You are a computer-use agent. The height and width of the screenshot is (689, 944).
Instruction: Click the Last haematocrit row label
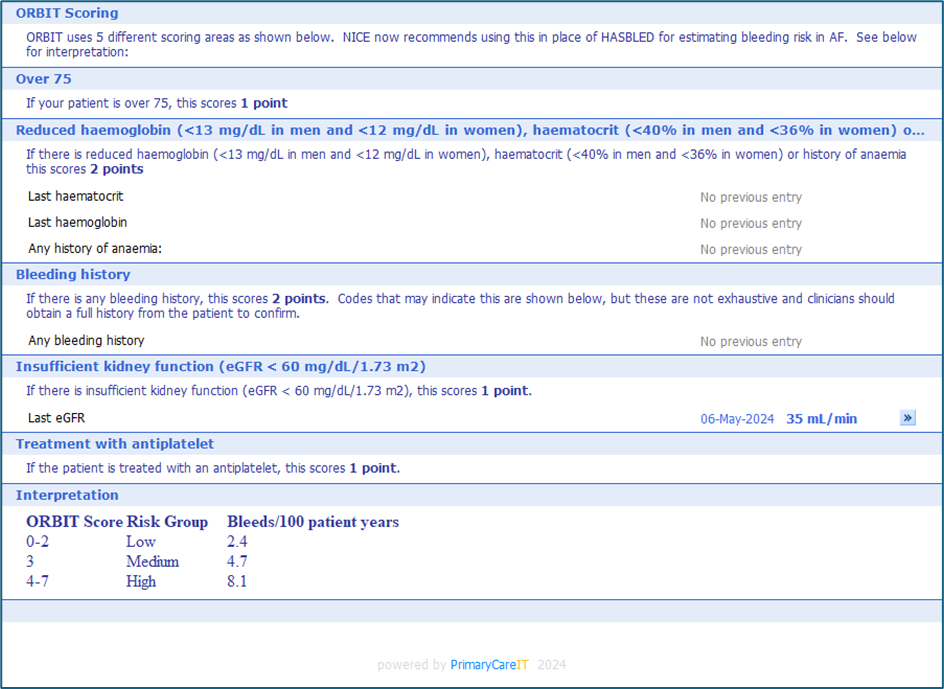coord(76,197)
